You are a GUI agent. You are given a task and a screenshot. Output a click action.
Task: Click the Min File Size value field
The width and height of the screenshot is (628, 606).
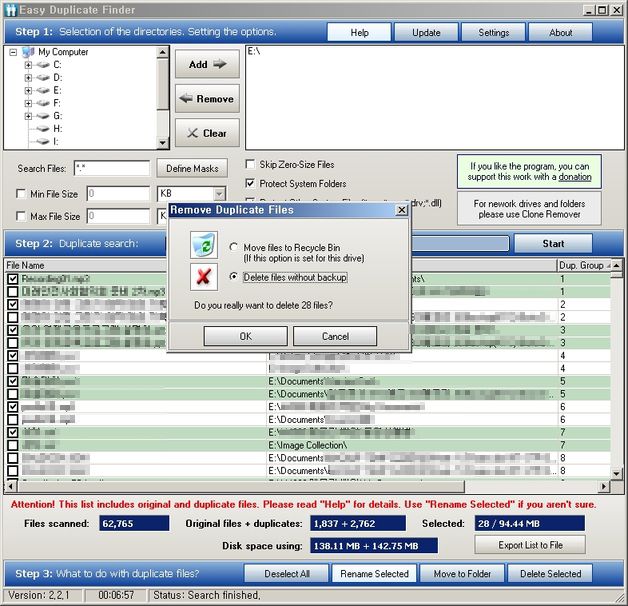[118, 194]
